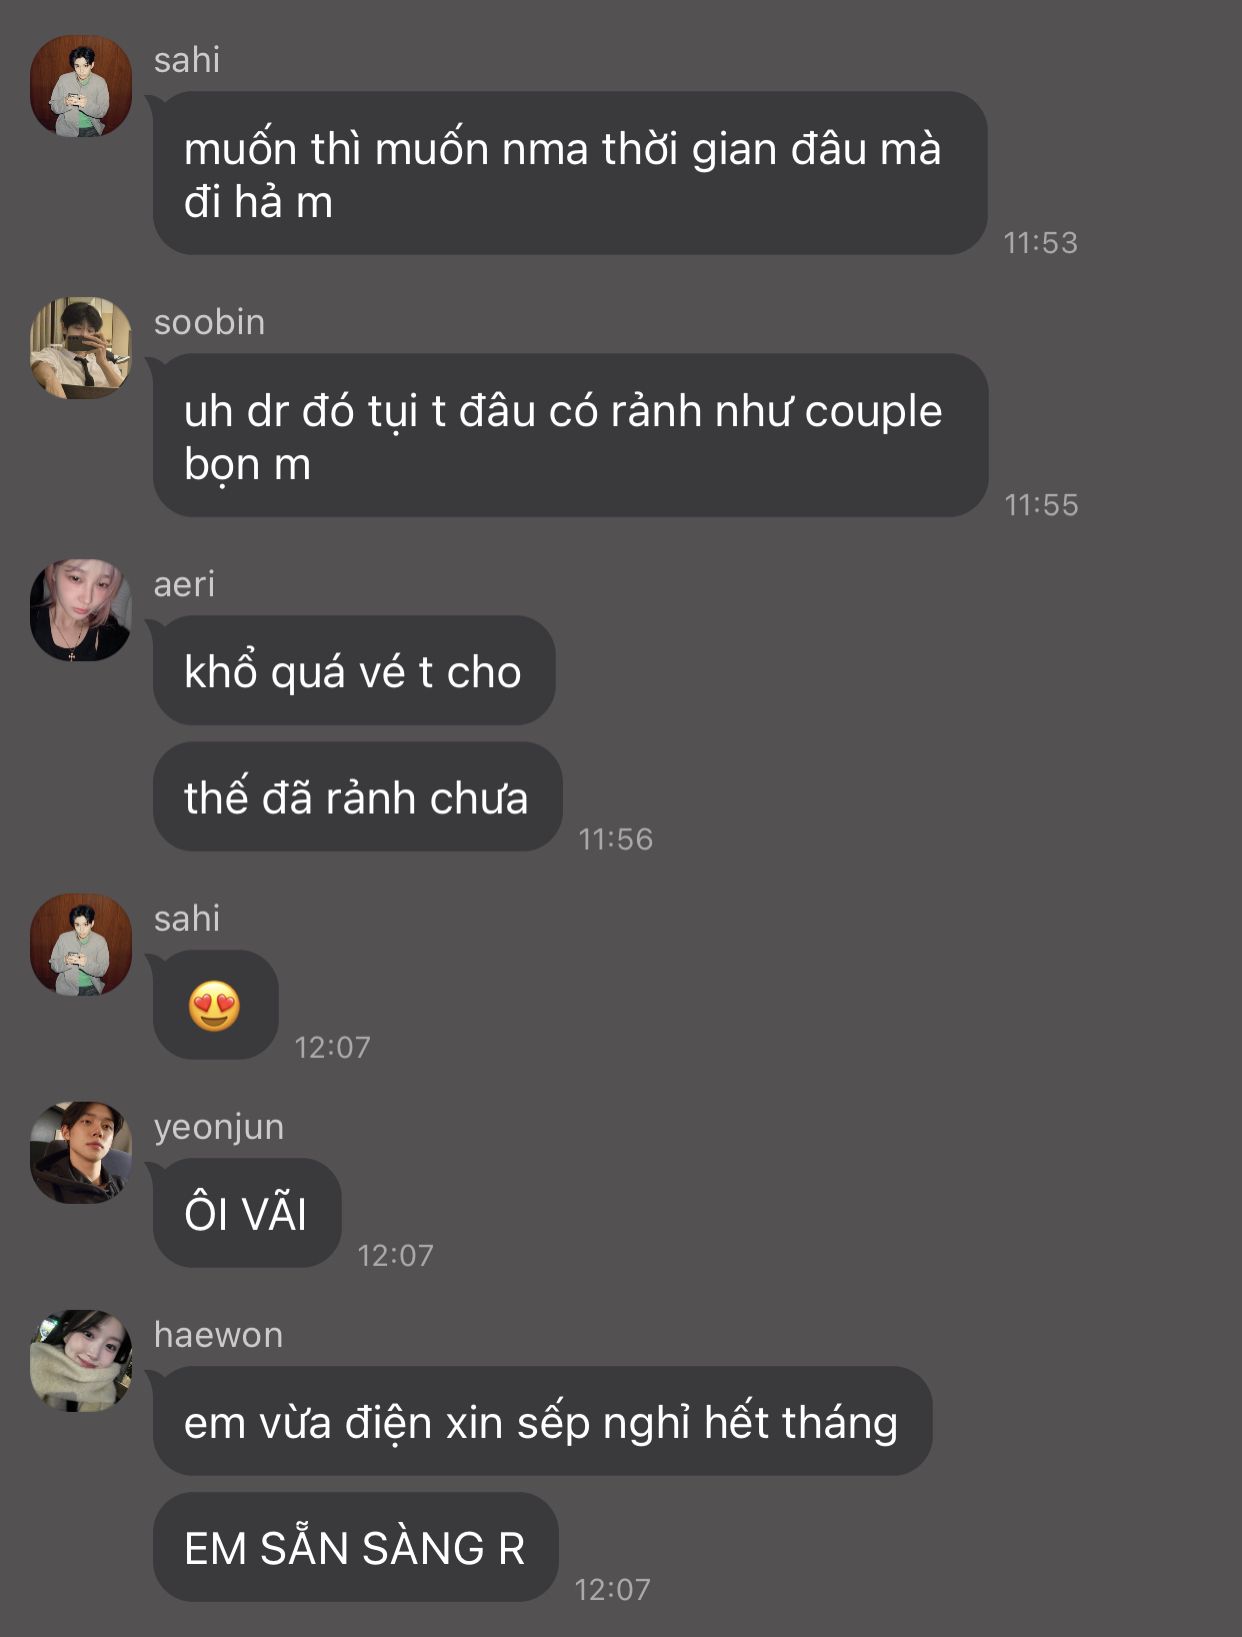Select the 'thế đã rảnh chưa' message

(x=357, y=797)
